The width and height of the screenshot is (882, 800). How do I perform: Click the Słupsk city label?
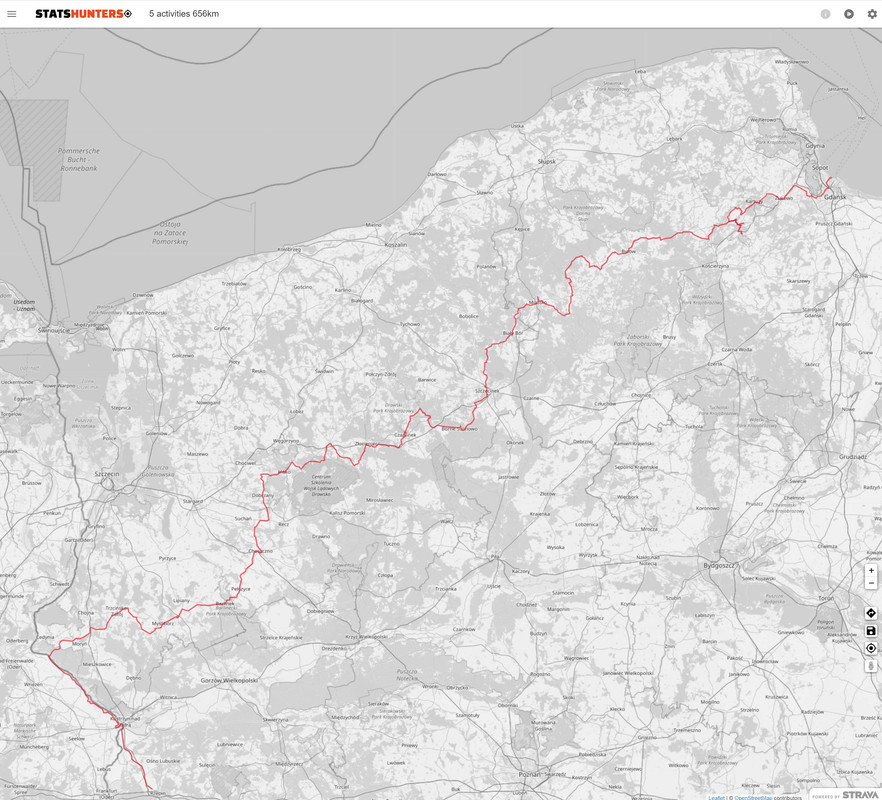point(546,161)
